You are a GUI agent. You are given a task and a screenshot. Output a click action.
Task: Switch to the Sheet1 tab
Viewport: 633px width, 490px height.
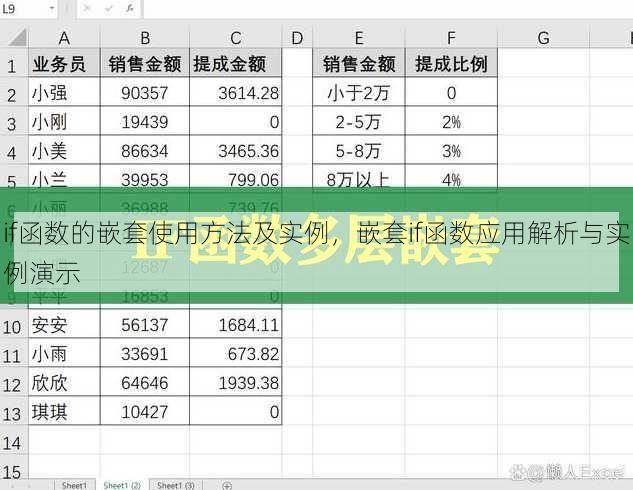tap(75, 485)
